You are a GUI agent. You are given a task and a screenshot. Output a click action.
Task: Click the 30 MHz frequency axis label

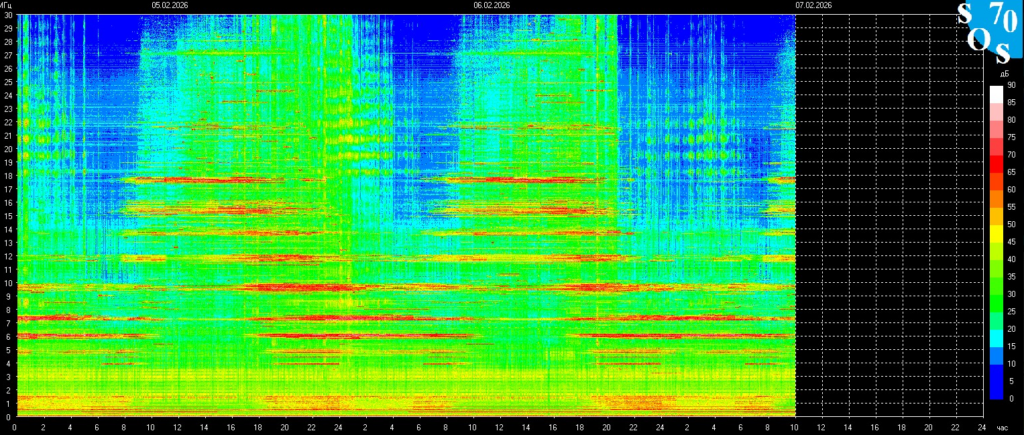pos(7,15)
